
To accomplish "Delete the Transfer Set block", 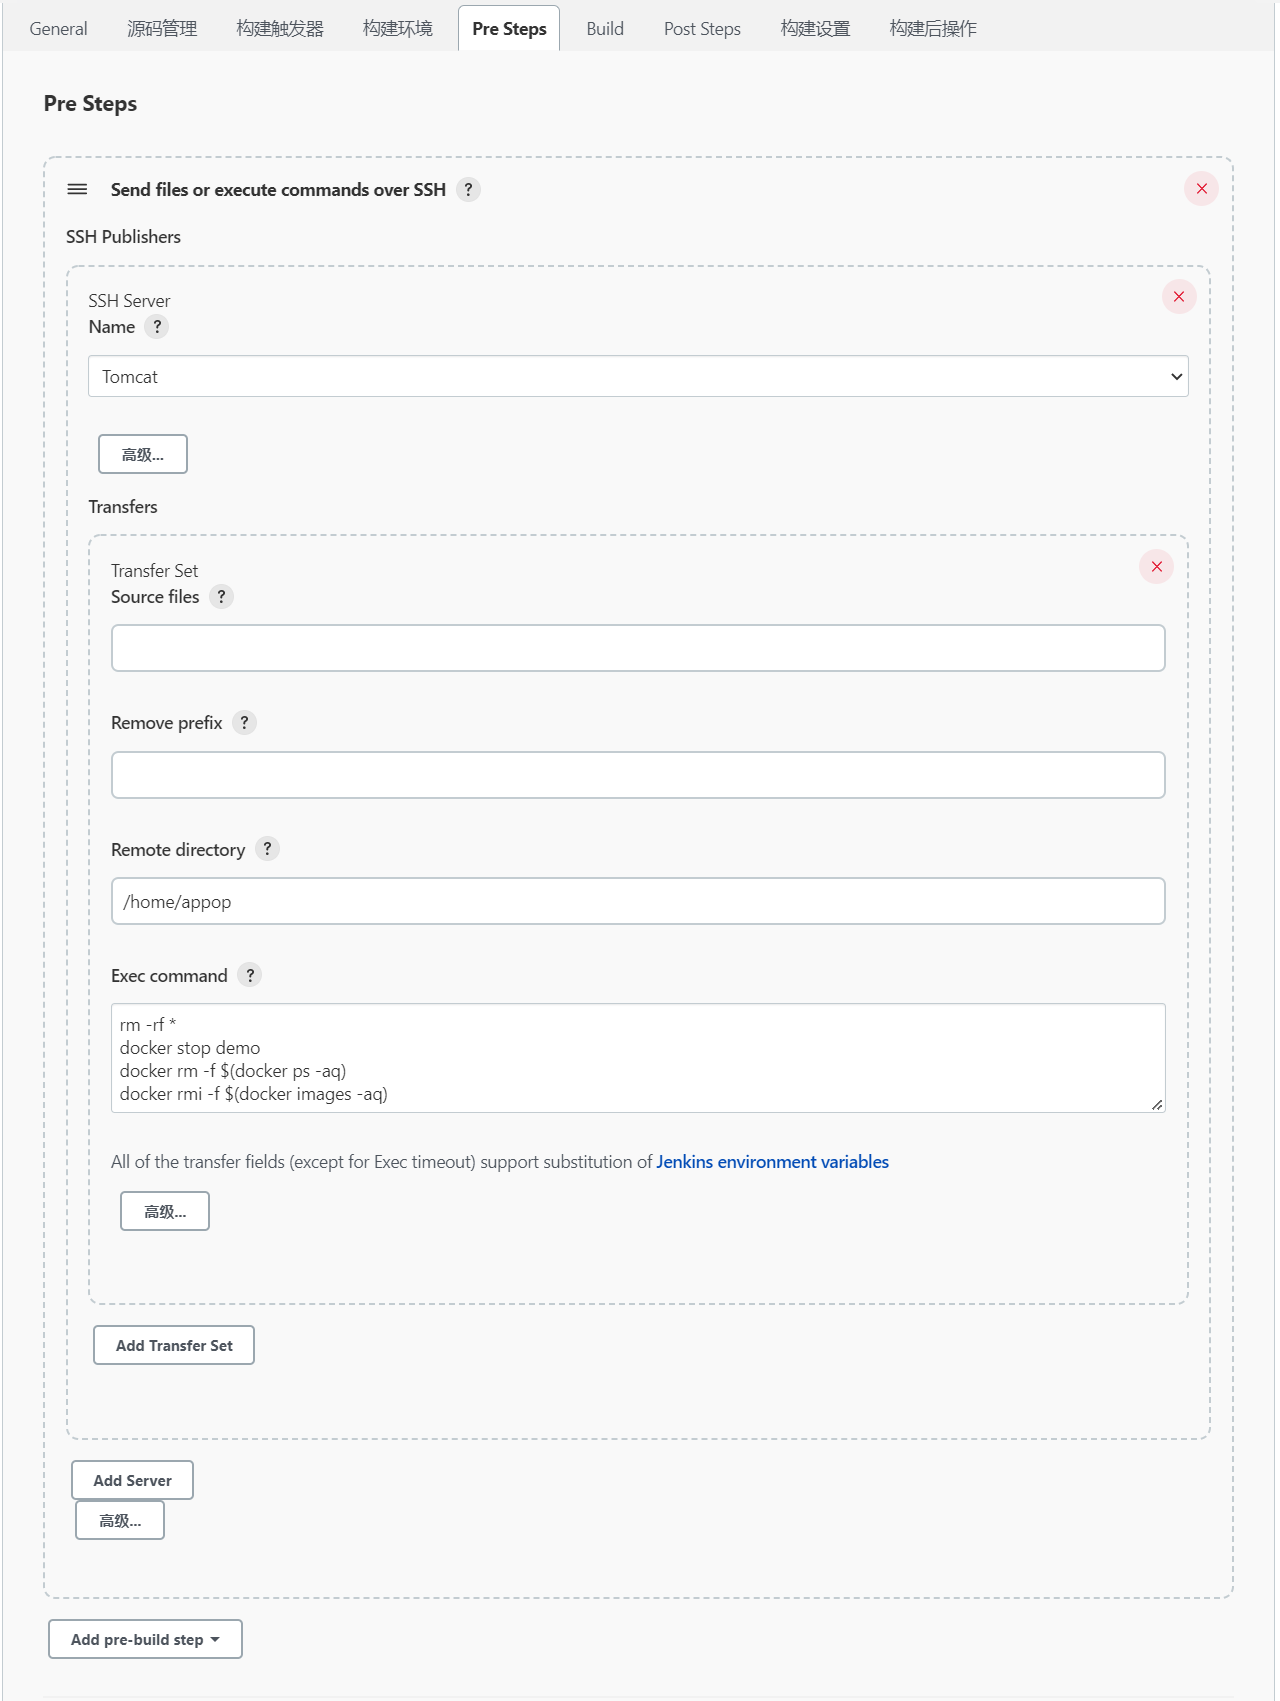I will 1156,567.
